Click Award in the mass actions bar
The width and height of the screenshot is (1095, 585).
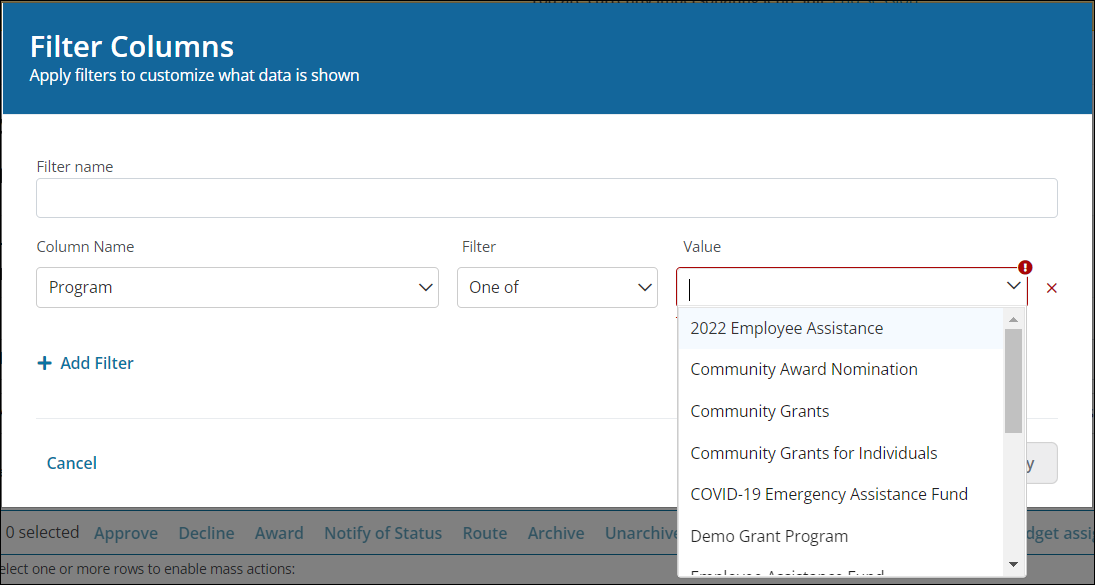[279, 533]
